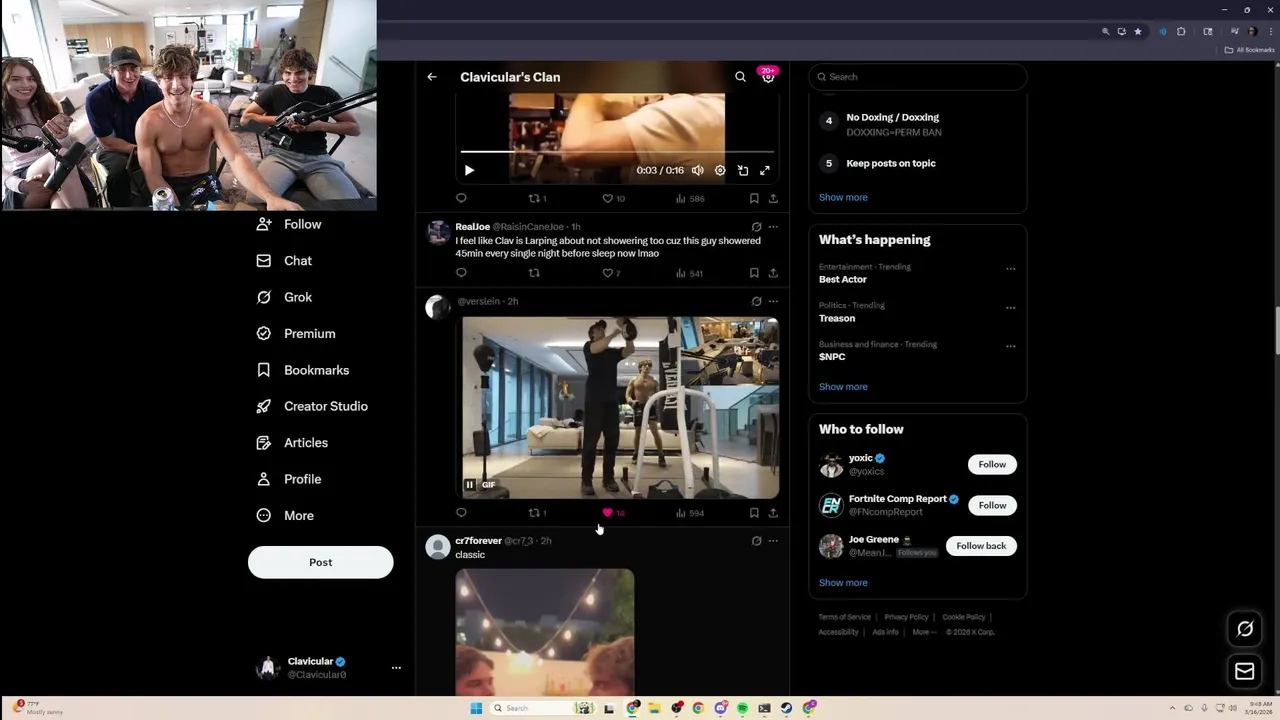Bookmark RealJoe's post

pos(754,272)
